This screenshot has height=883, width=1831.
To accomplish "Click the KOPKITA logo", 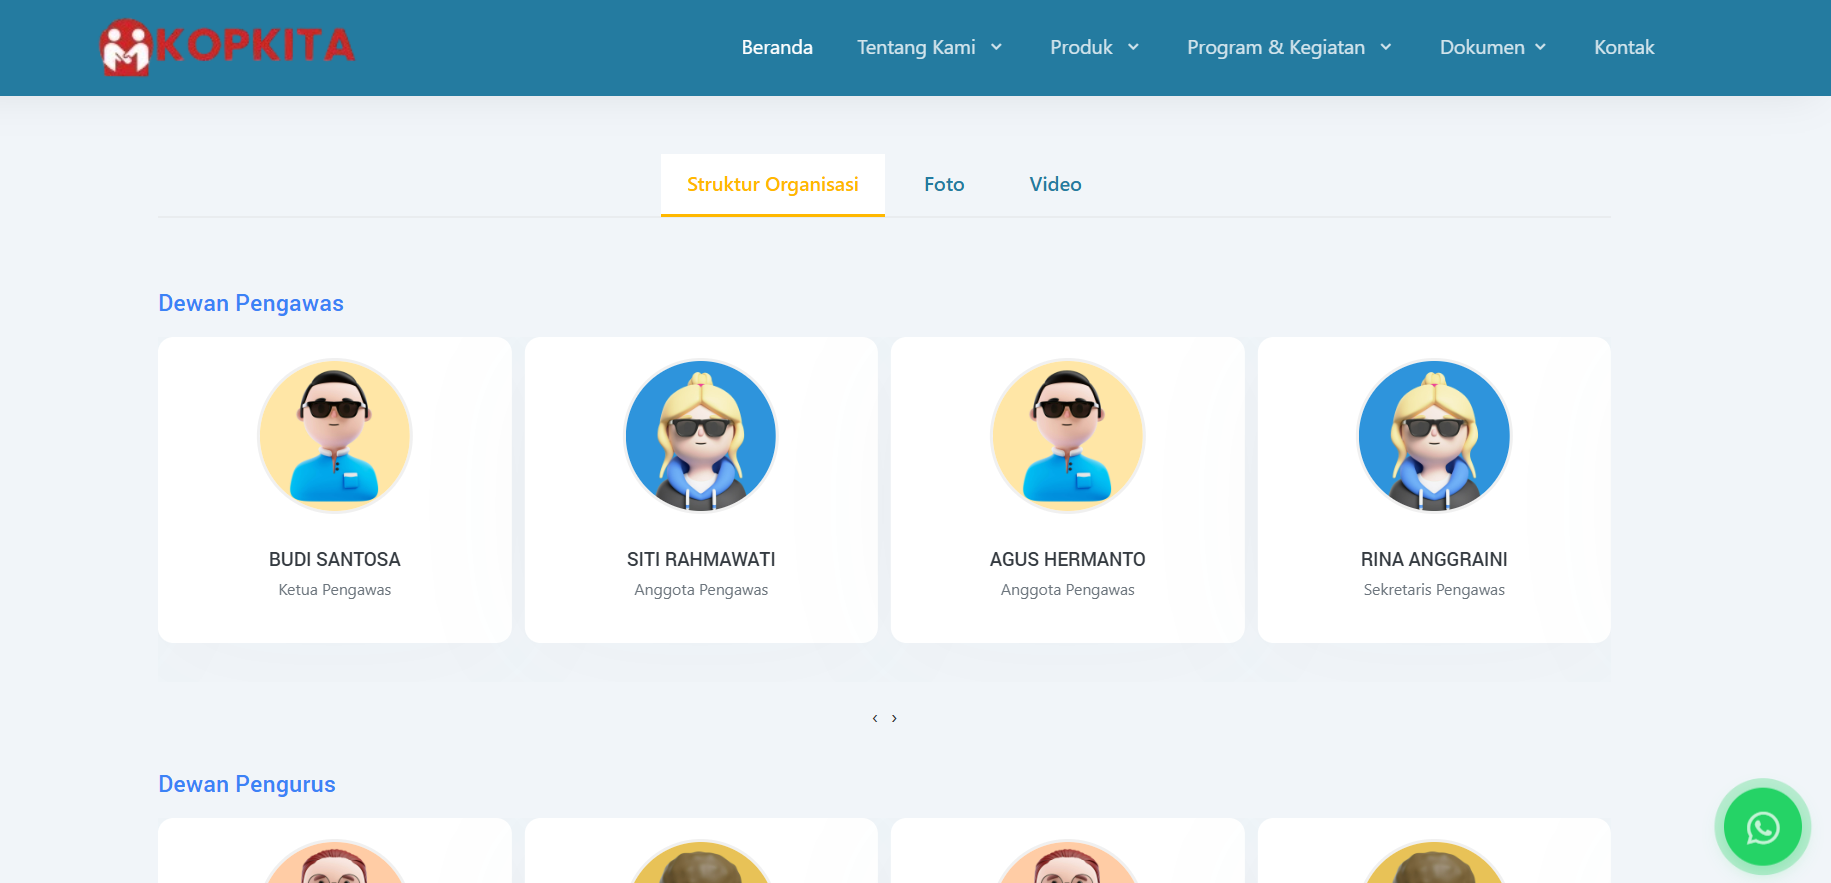I will pyautogui.click(x=227, y=47).
